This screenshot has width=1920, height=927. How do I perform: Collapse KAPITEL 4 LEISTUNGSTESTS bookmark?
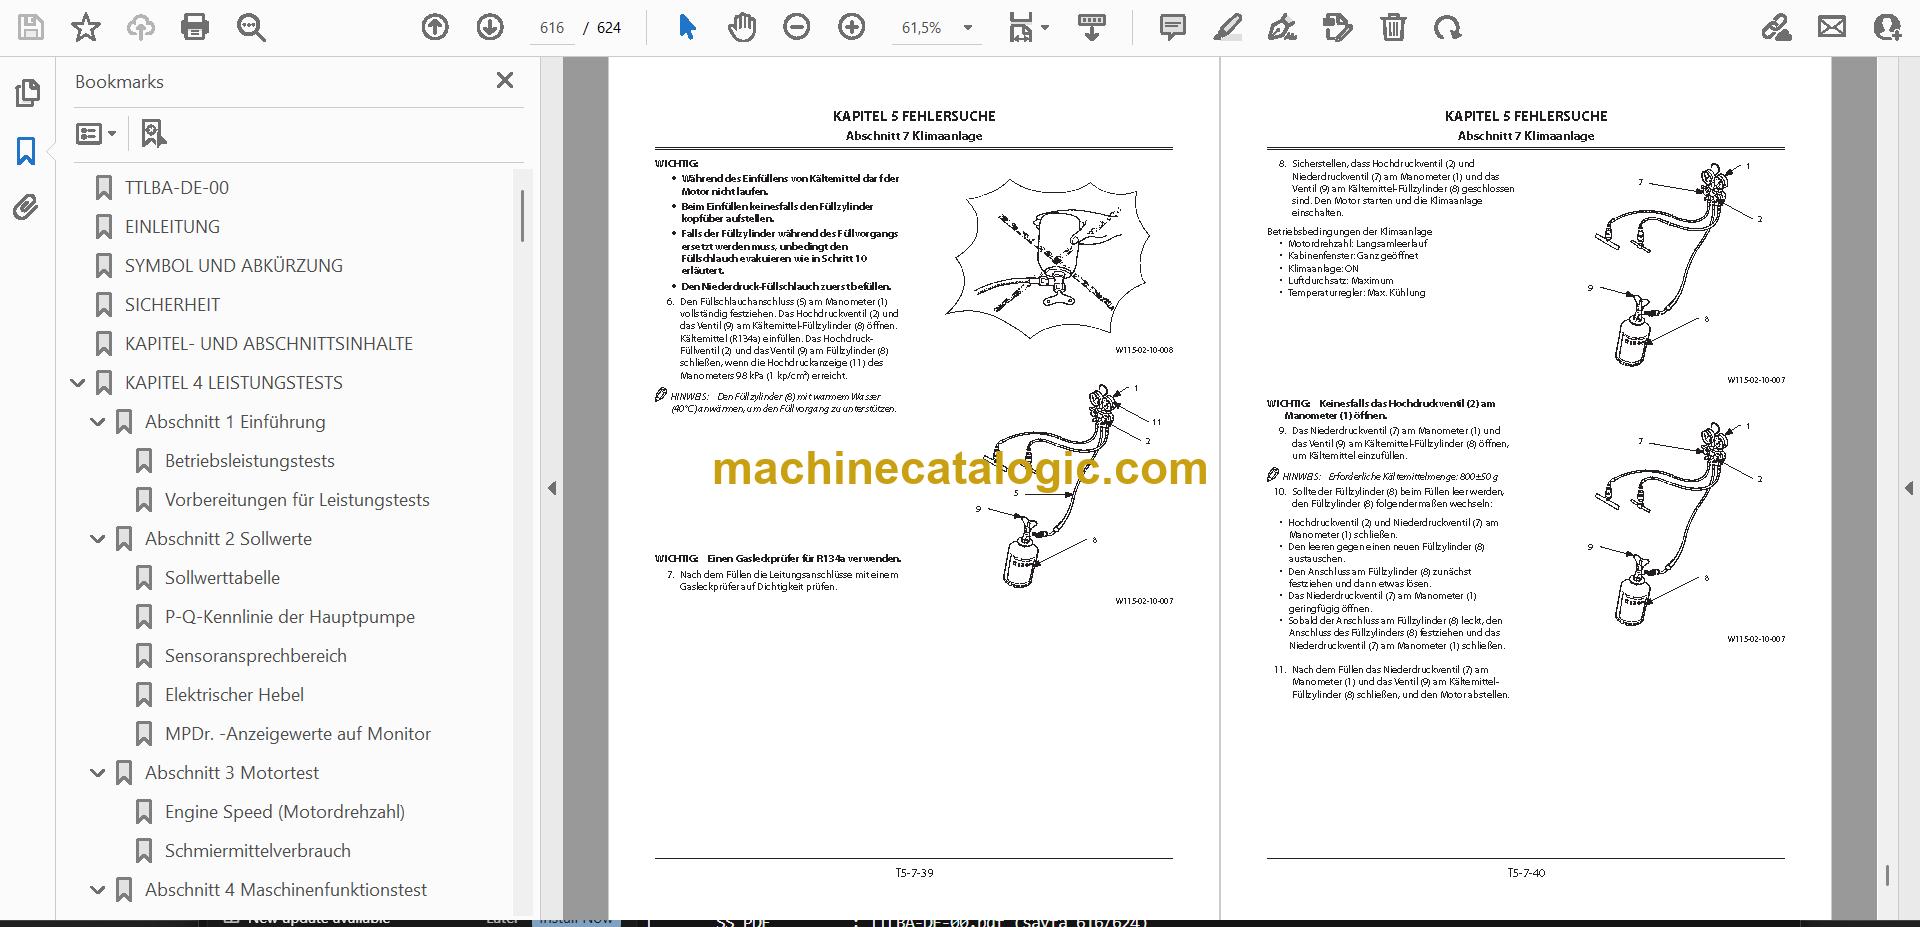click(78, 382)
